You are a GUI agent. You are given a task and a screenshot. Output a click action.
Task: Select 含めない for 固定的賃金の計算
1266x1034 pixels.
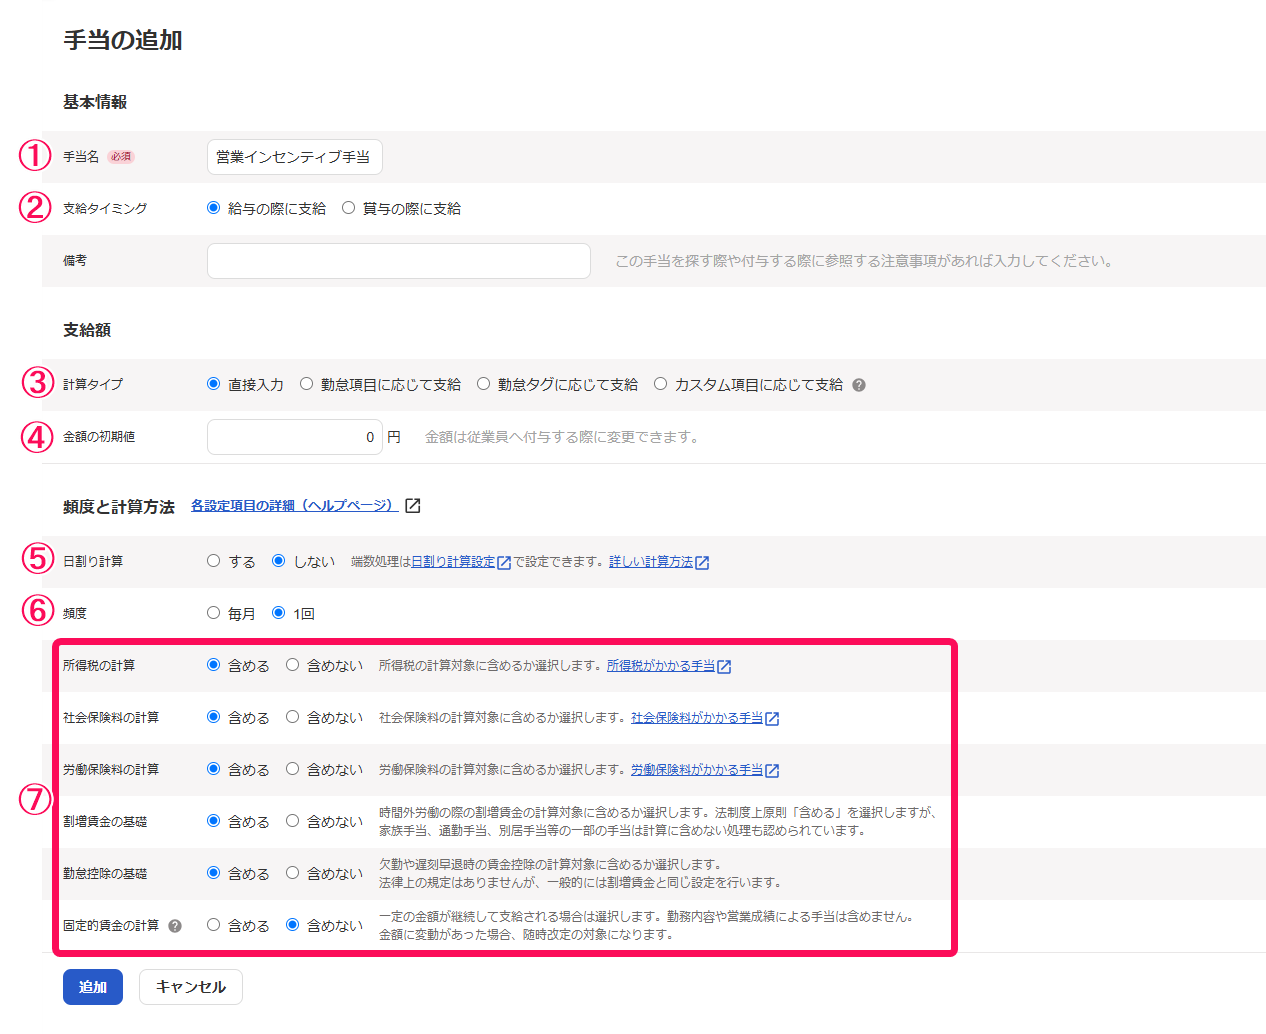pyautogui.click(x=292, y=925)
